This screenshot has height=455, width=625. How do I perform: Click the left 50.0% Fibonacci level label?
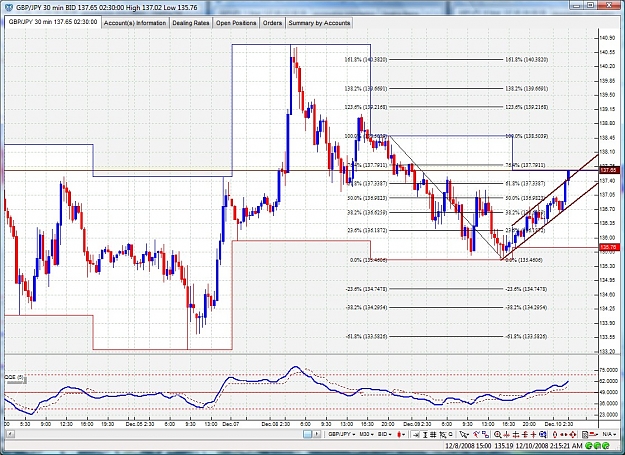click(367, 198)
